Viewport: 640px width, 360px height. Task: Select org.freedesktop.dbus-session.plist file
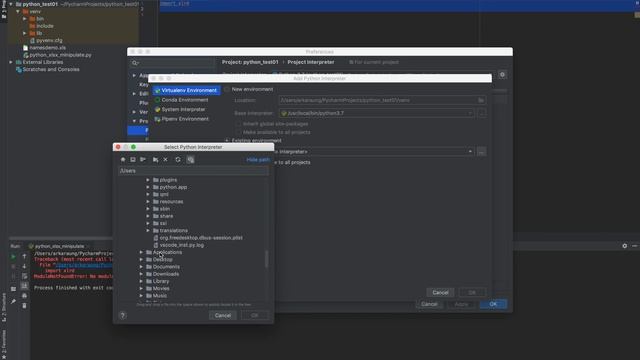201,238
